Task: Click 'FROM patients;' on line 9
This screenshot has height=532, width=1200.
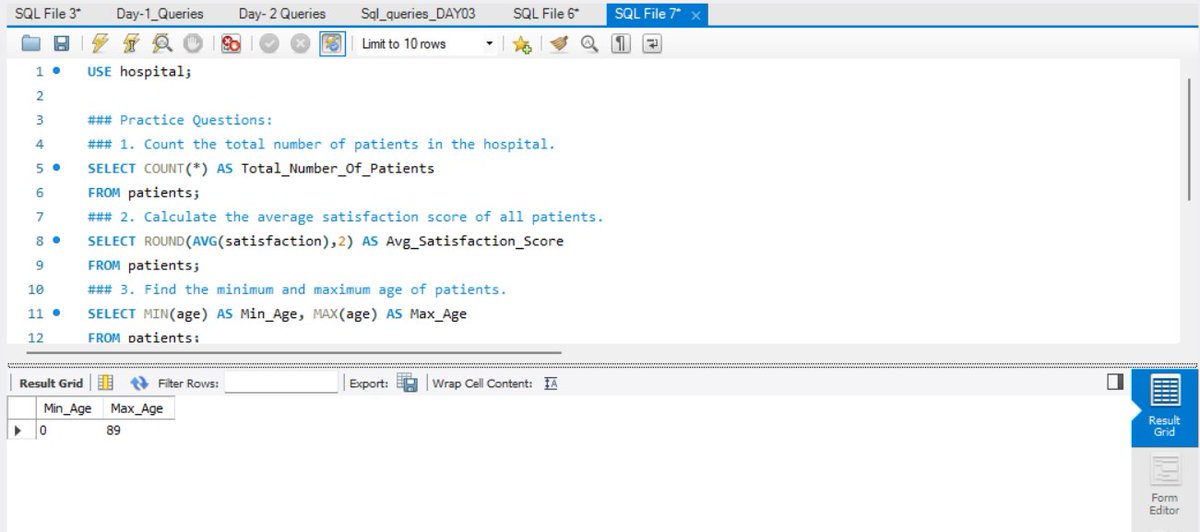Action: (x=144, y=266)
